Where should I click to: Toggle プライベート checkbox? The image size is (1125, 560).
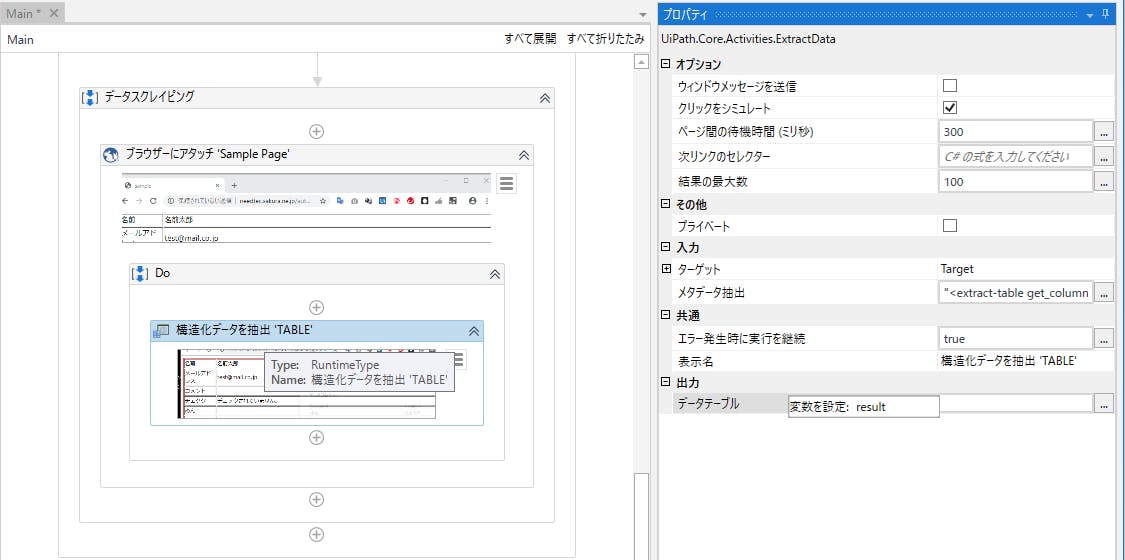click(x=950, y=226)
